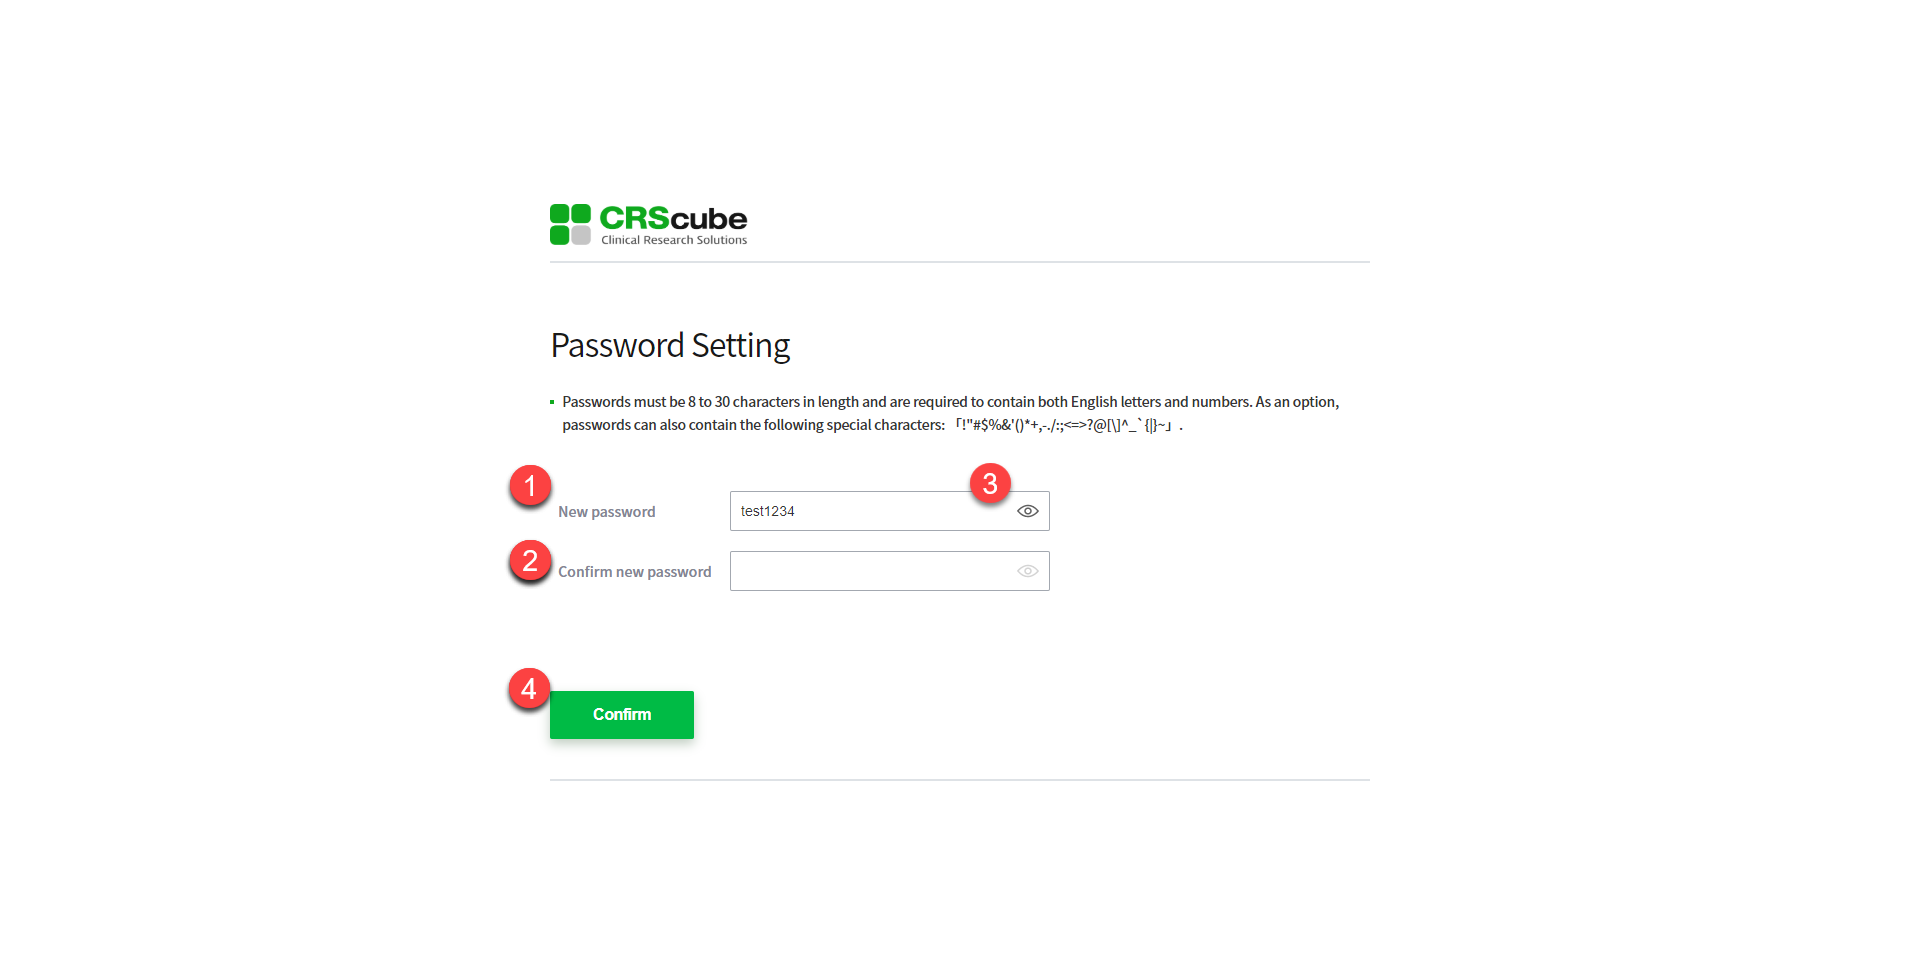Toggle visibility eye in Confirm new password field
Image resolution: width=1920 pixels, height=969 pixels.
tap(1027, 571)
